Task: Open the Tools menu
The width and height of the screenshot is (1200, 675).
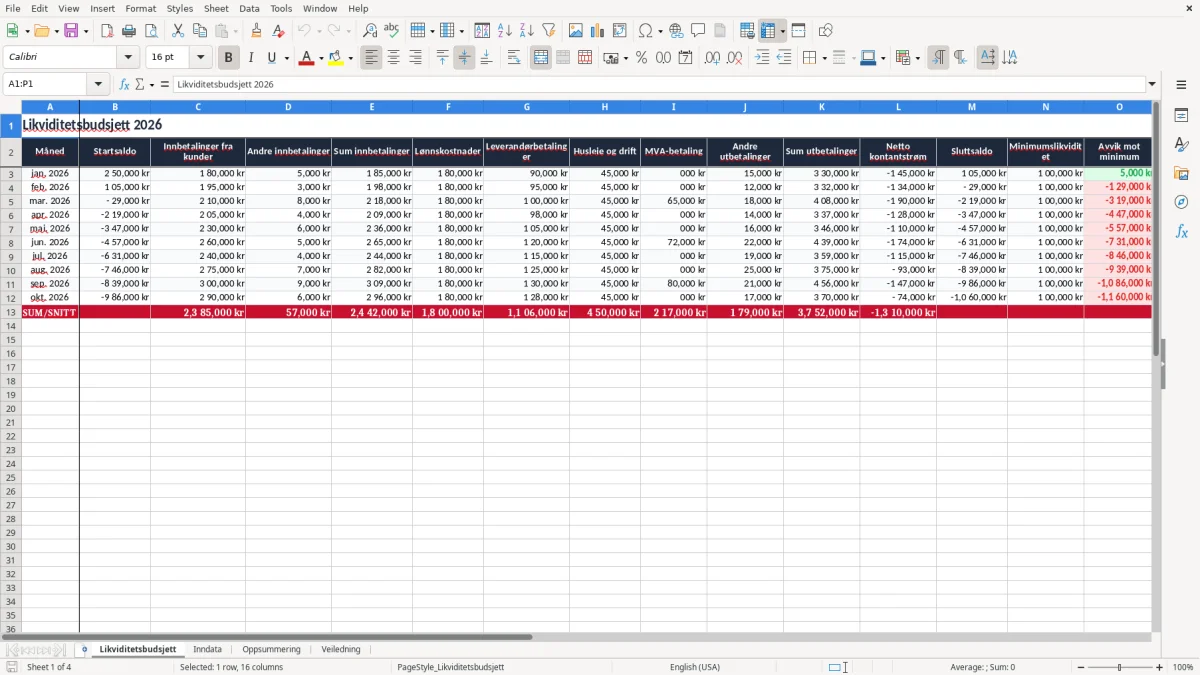Action: click(x=281, y=8)
